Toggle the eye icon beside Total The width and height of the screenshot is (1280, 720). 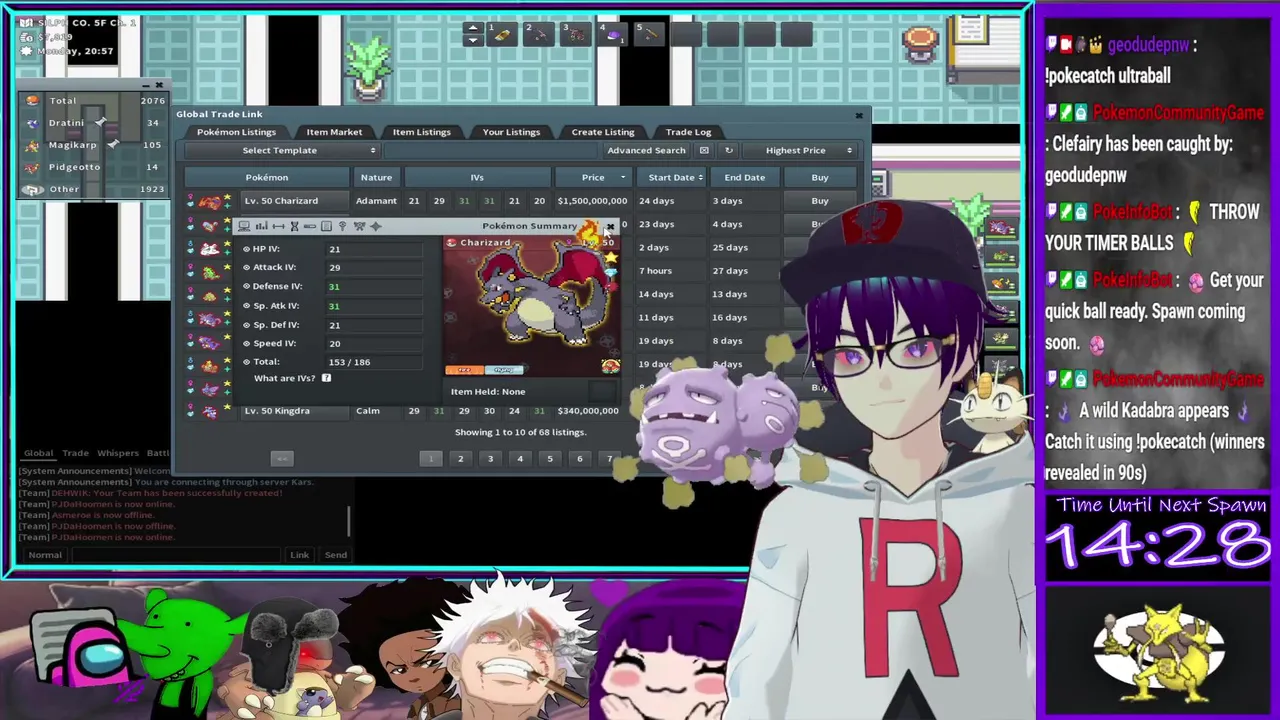(246, 362)
